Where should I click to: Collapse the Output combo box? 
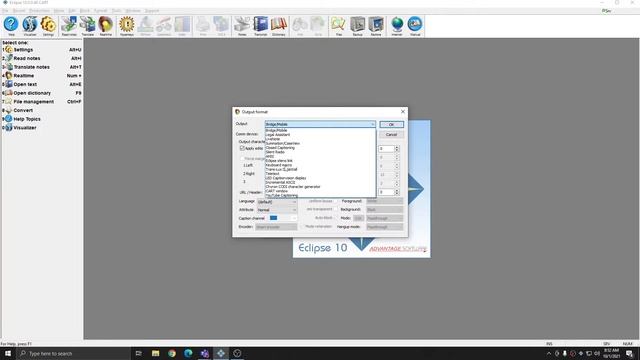tap(372, 124)
